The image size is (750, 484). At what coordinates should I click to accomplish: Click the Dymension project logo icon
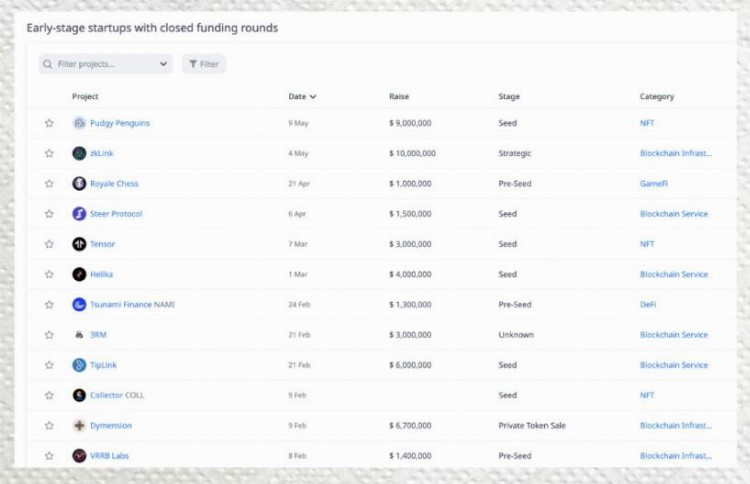79,425
